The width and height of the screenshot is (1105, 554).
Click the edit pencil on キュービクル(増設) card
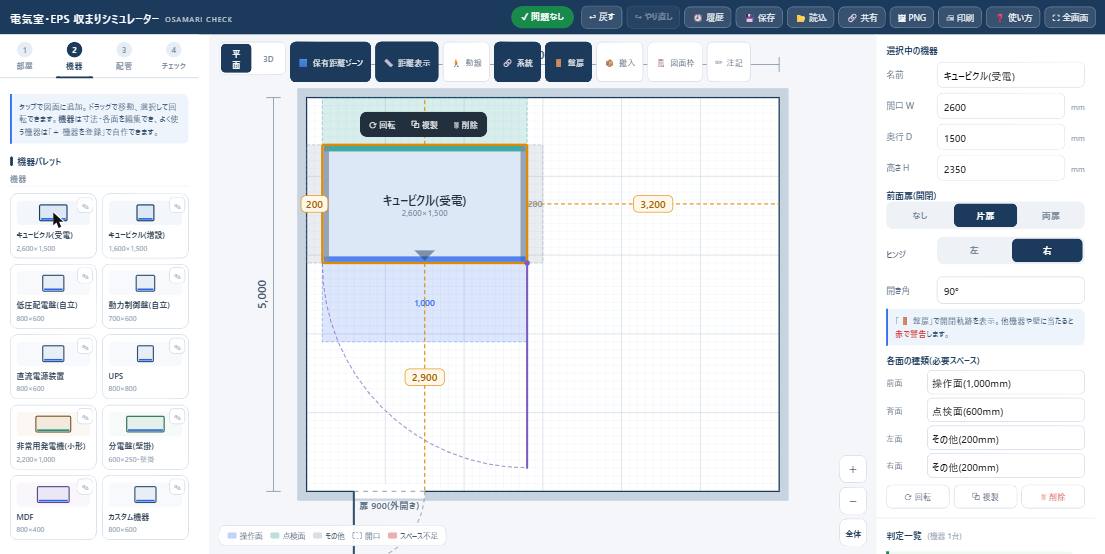click(x=177, y=207)
